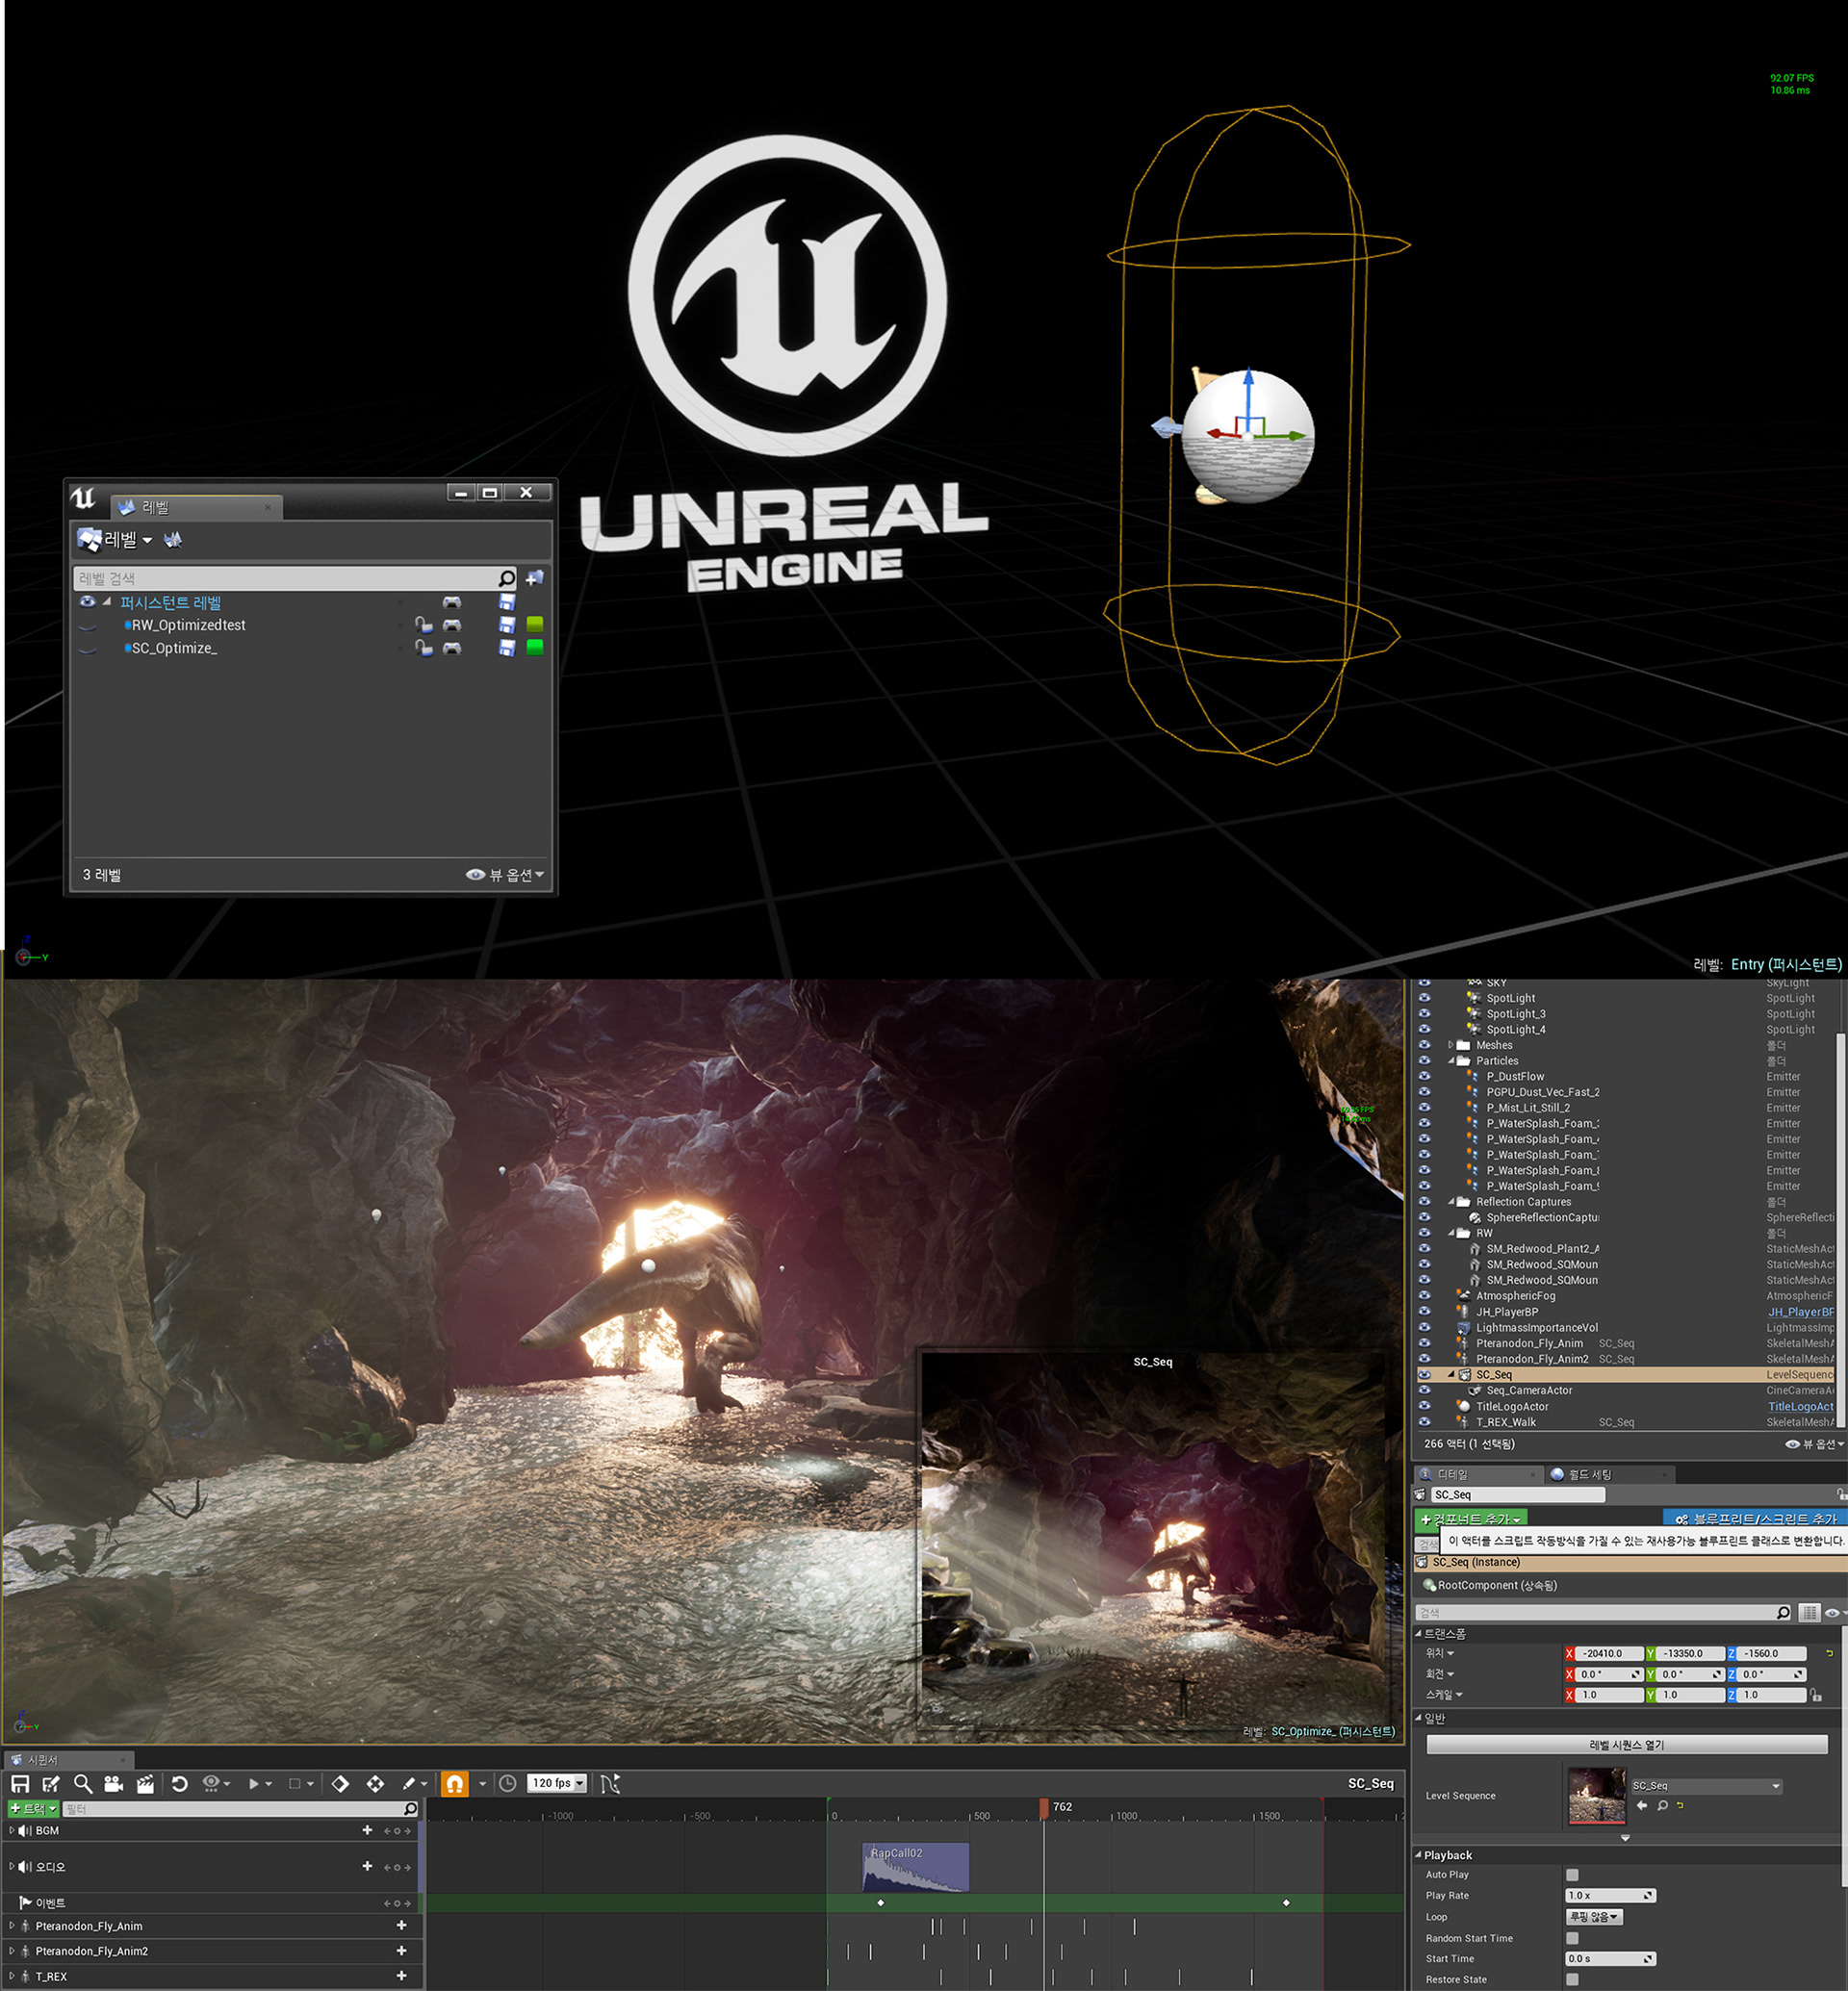The image size is (1848, 1991).
Task: Open 뷰 옵션 dropdown in World Outliner
Action: [x=1814, y=1444]
